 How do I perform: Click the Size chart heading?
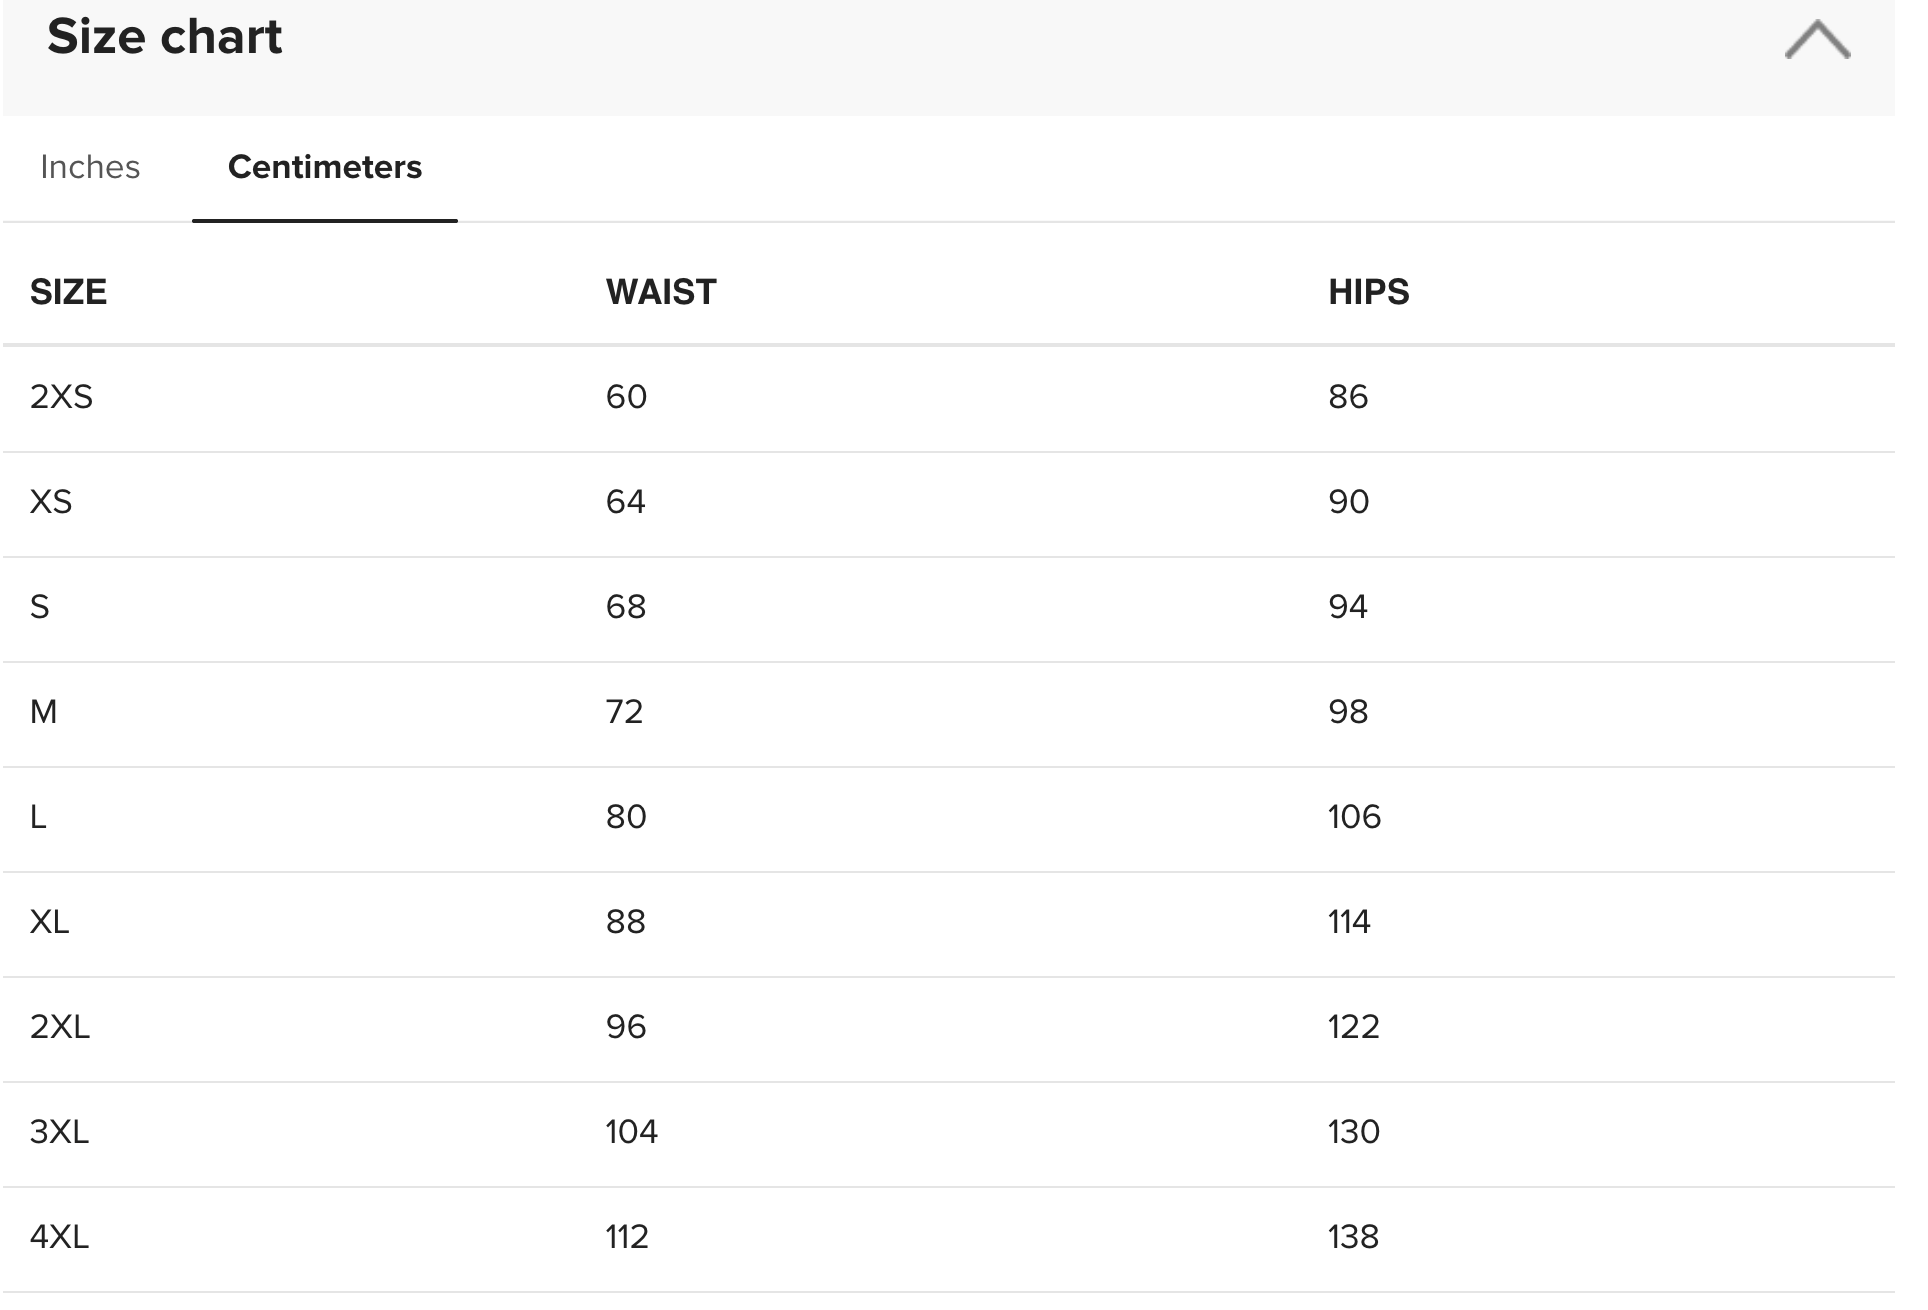point(165,36)
